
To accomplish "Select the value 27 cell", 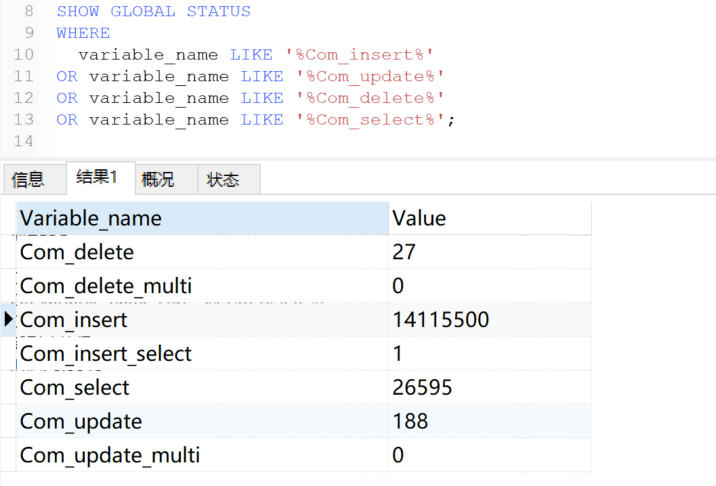I will (x=490, y=252).
